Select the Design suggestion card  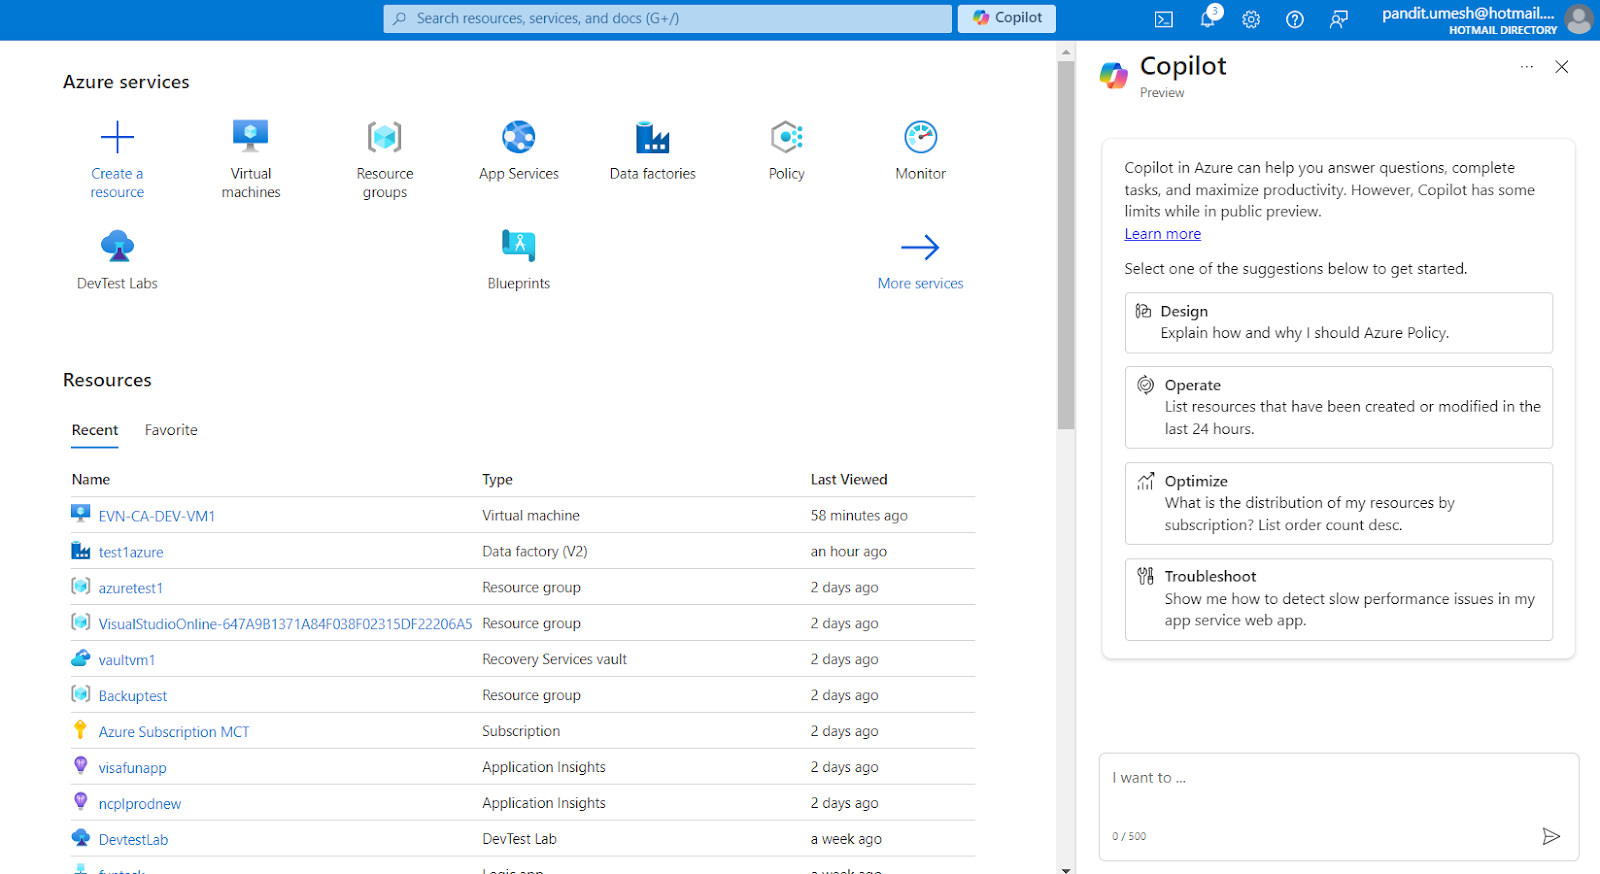[1339, 322]
